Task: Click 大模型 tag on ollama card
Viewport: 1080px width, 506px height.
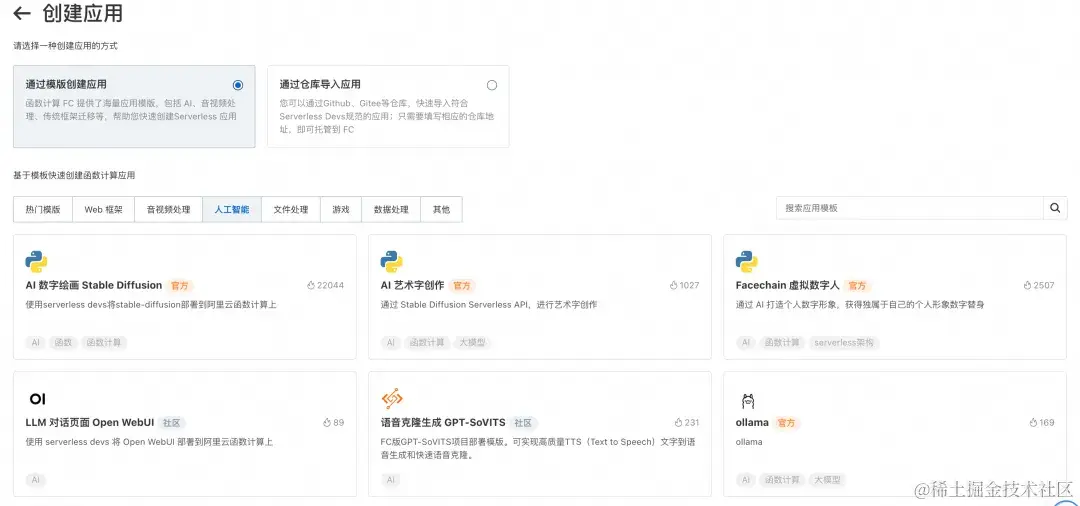Action: [x=827, y=480]
